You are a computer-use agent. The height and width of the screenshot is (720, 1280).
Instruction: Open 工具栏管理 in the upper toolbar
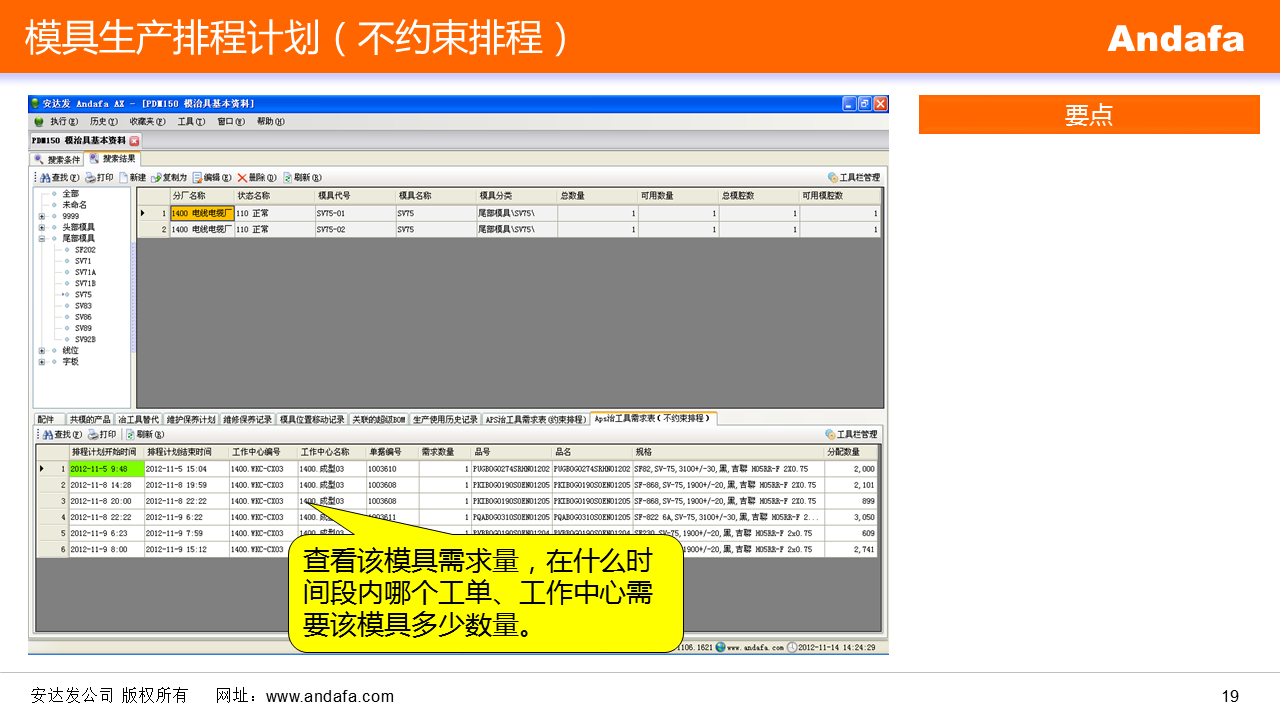(x=832, y=178)
